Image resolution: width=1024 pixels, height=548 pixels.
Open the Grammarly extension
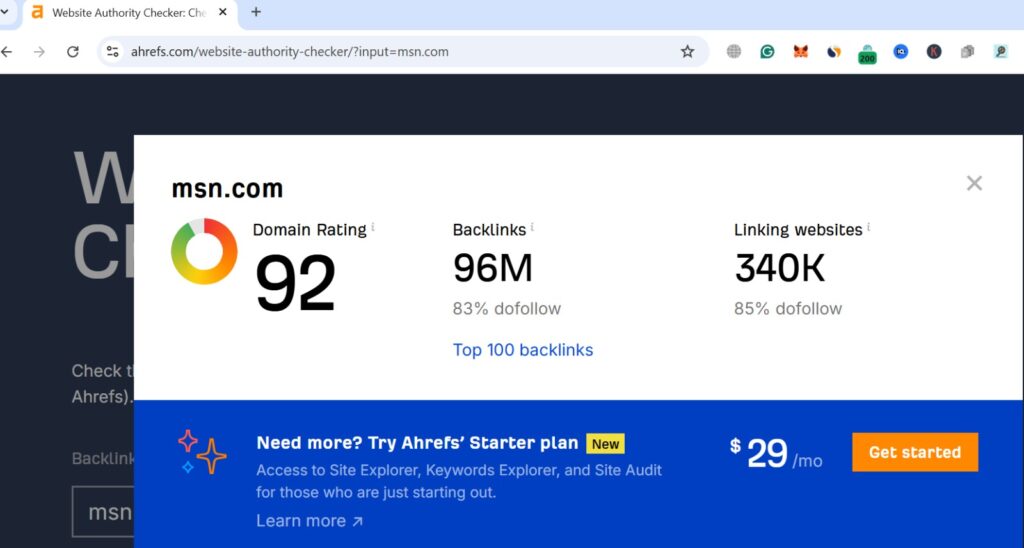tap(767, 52)
